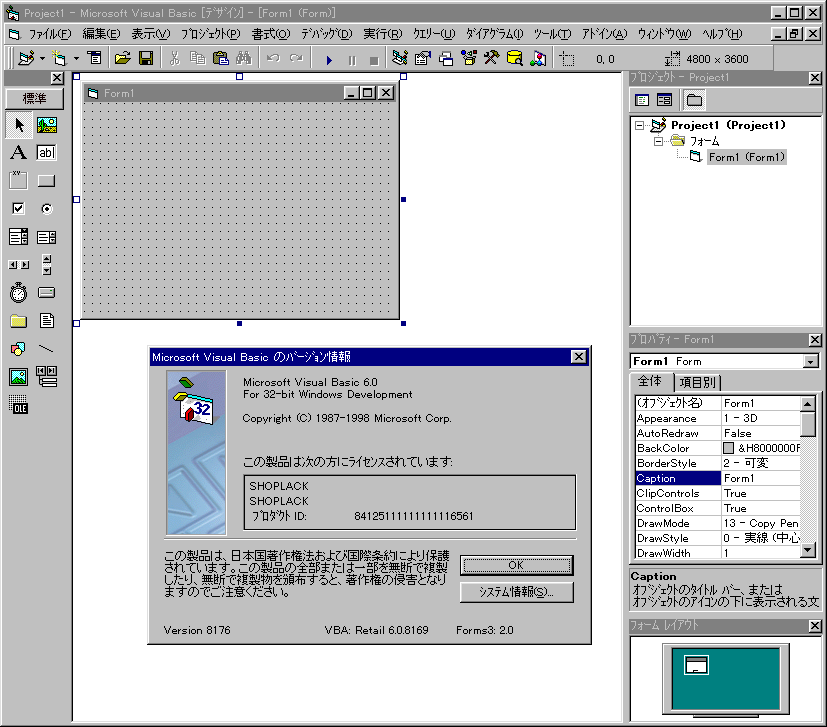The width and height of the screenshot is (827, 727).
Task: Click the (オブジェクト名) Form1 value field
Action: pos(761,403)
